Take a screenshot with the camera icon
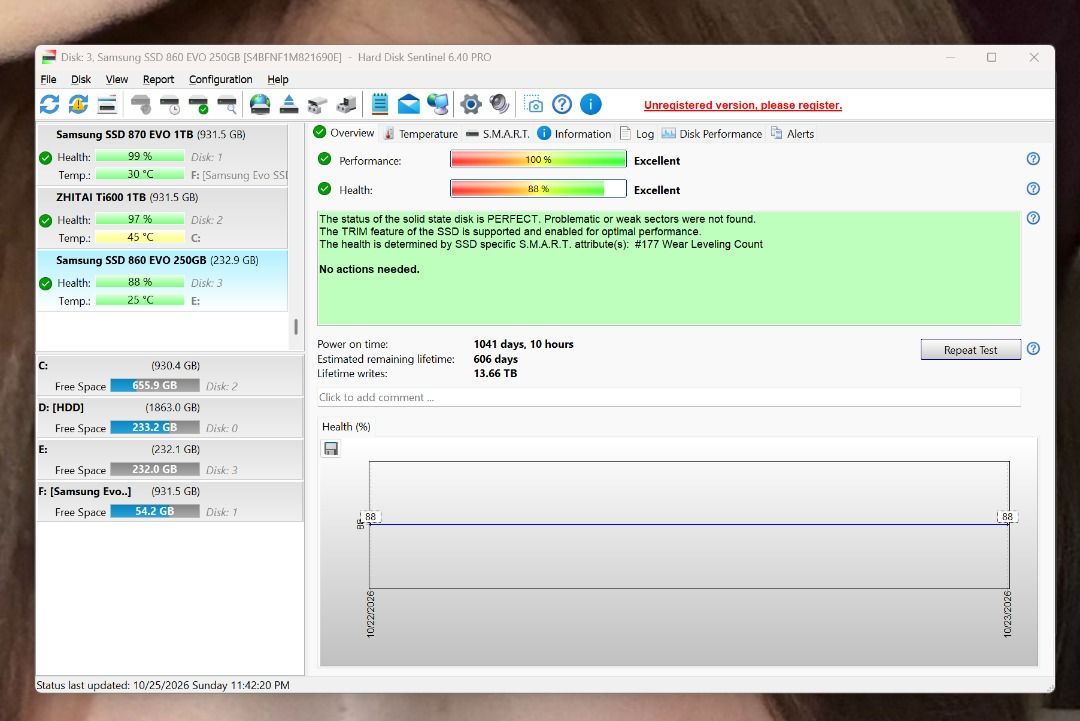 (533, 105)
